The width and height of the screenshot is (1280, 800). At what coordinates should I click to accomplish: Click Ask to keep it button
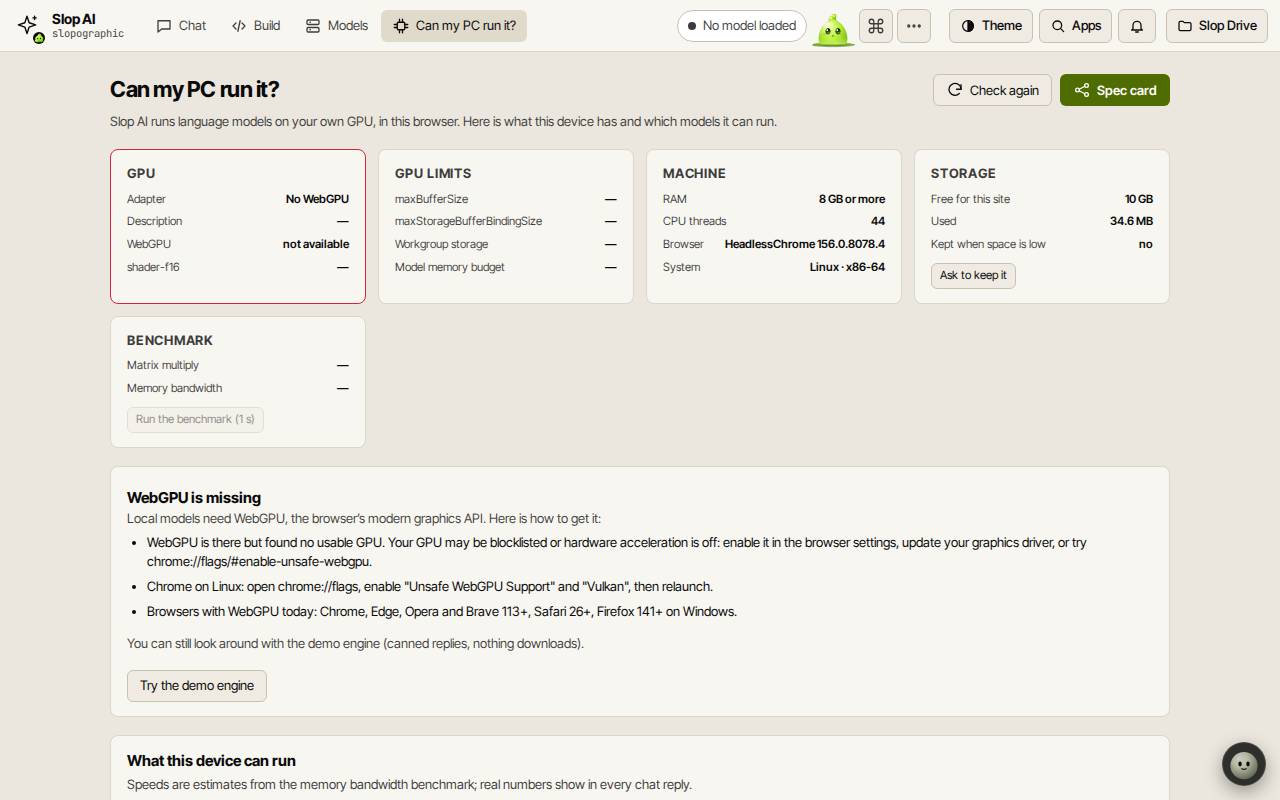pyautogui.click(x=973, y=276)
